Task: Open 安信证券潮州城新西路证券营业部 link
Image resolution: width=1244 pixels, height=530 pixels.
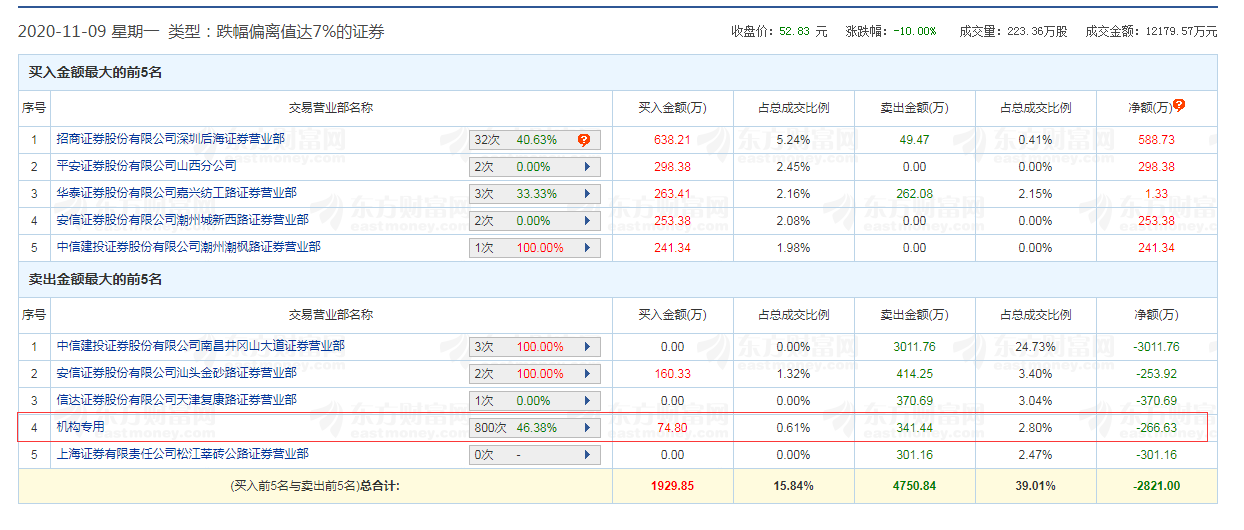Action: [182, 220]
